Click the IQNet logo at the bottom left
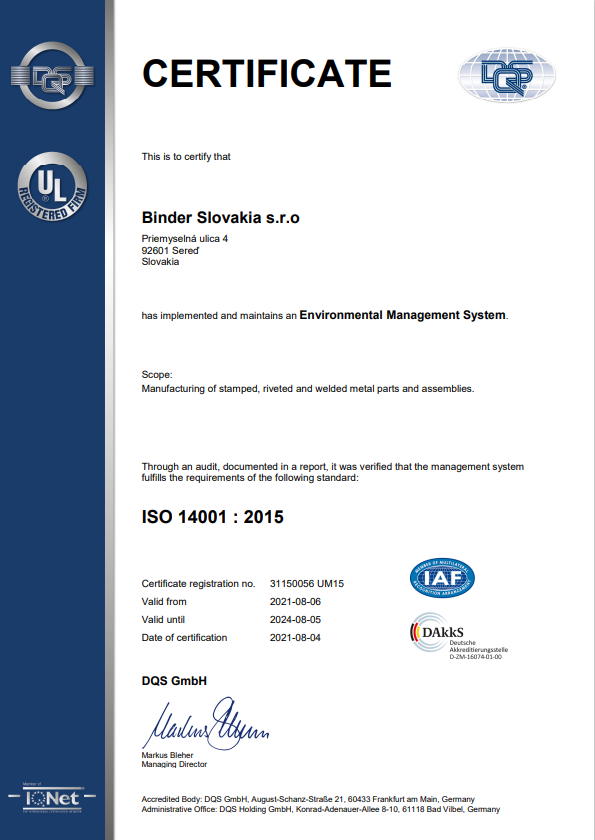 [x=52, y=798]
